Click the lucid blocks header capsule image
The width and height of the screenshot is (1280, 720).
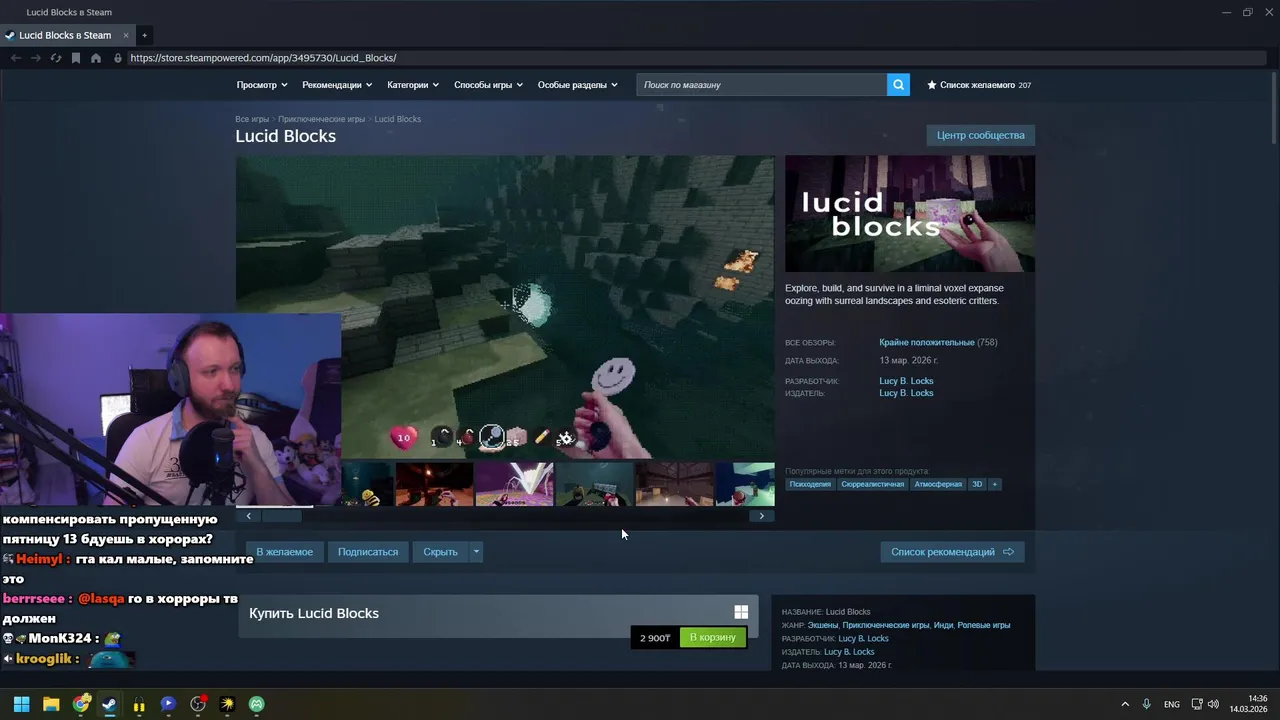(x=910, y=213)
